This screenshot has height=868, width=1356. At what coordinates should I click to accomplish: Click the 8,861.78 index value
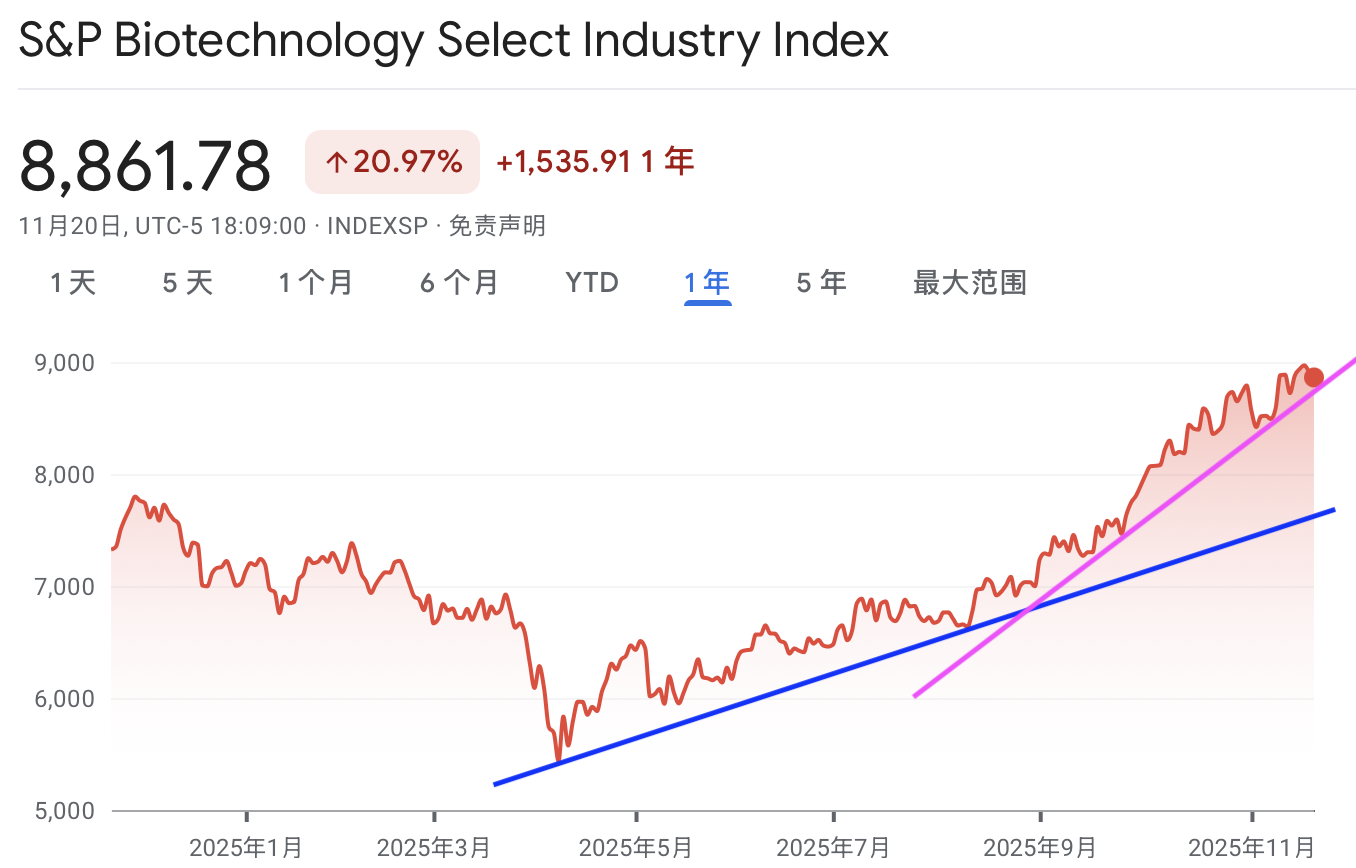tap(146, 165)
